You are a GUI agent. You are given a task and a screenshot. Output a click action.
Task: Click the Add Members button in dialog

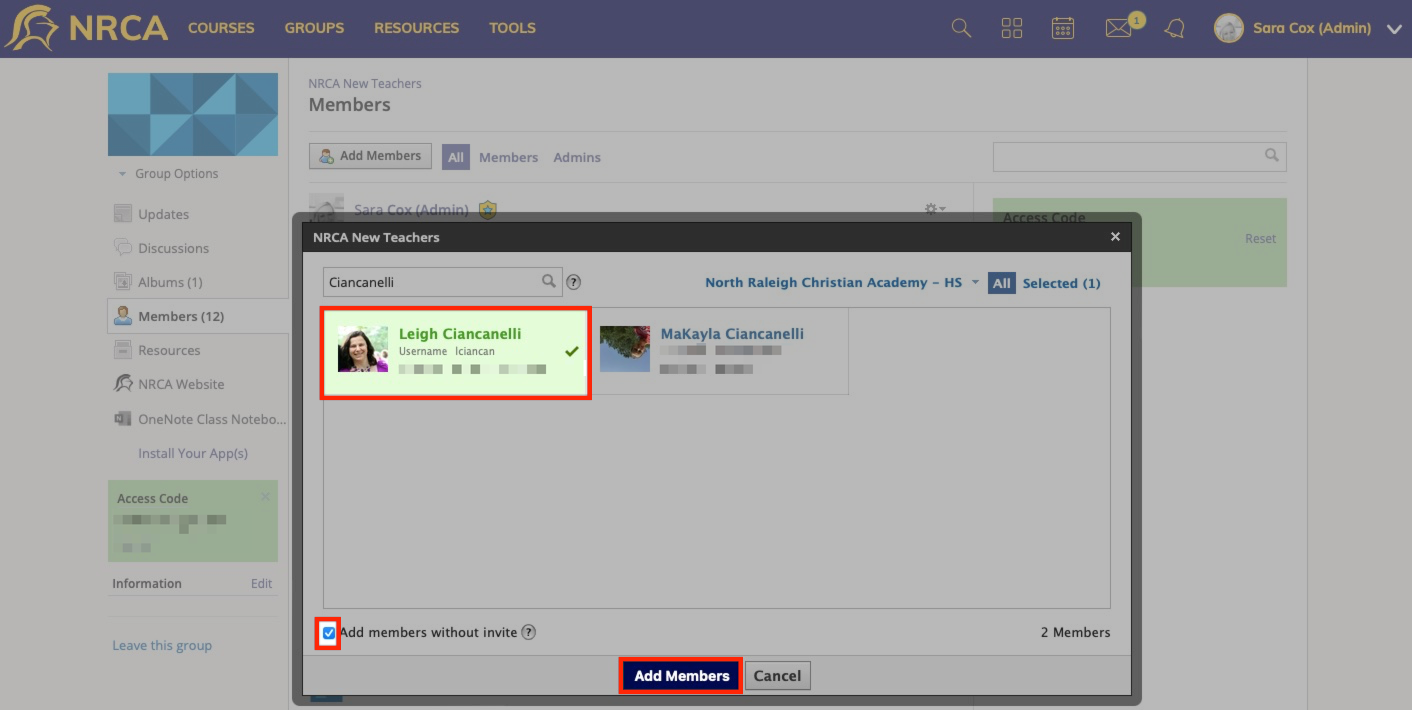pyautogui.click(x=681, y=676)
